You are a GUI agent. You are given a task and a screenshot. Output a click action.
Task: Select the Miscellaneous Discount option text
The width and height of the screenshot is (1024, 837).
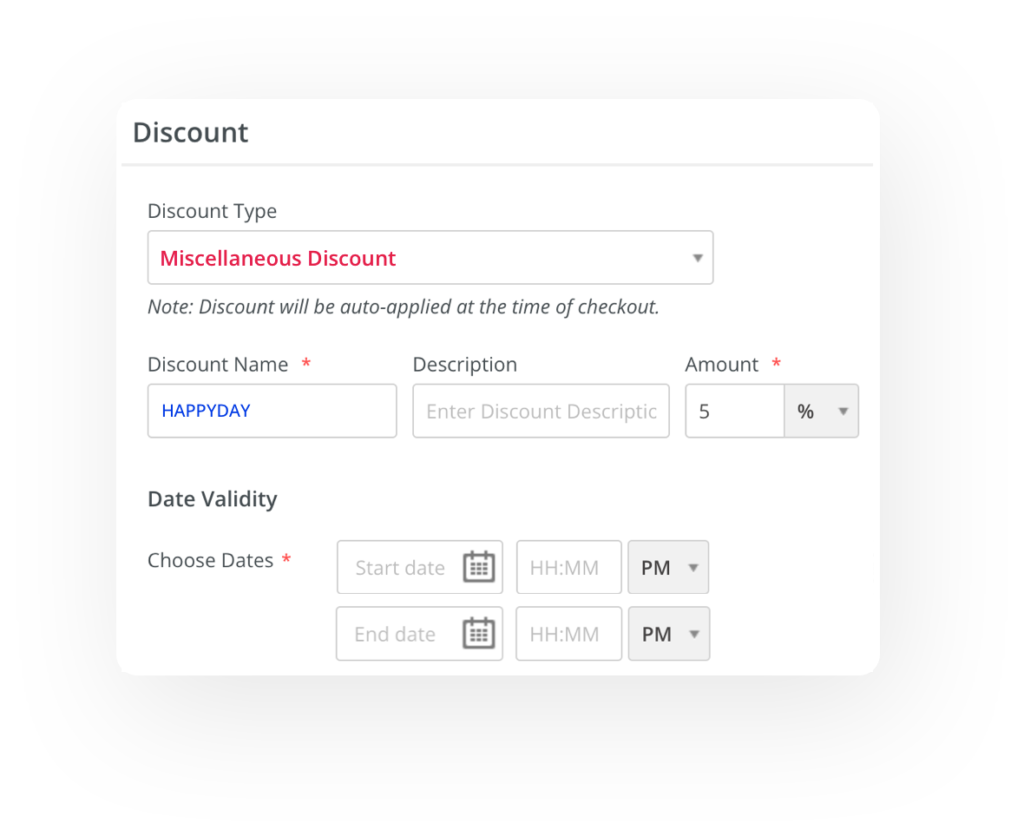pyautogui.click(x=277, y=257)
